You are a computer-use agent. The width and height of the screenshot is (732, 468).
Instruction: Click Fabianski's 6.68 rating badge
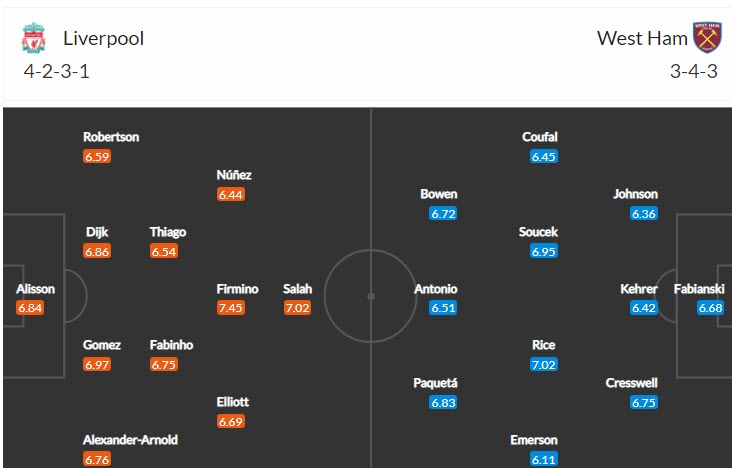pyautogui.click(x=710, y=308)
